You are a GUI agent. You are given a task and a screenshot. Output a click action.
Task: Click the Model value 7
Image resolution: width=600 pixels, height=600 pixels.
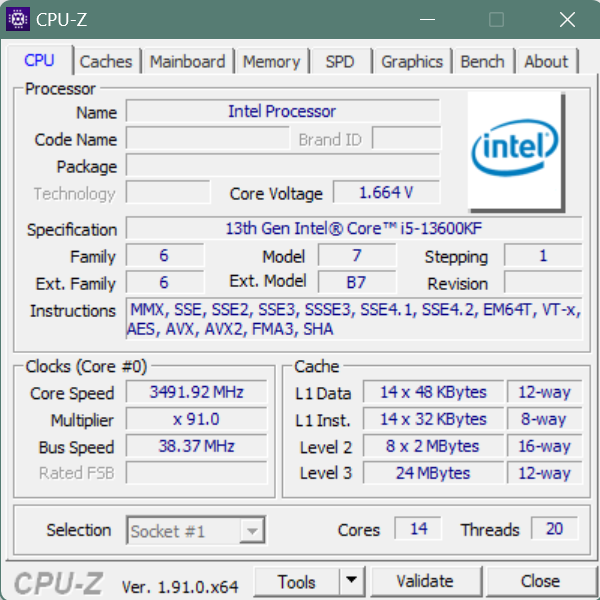point(357,255)
